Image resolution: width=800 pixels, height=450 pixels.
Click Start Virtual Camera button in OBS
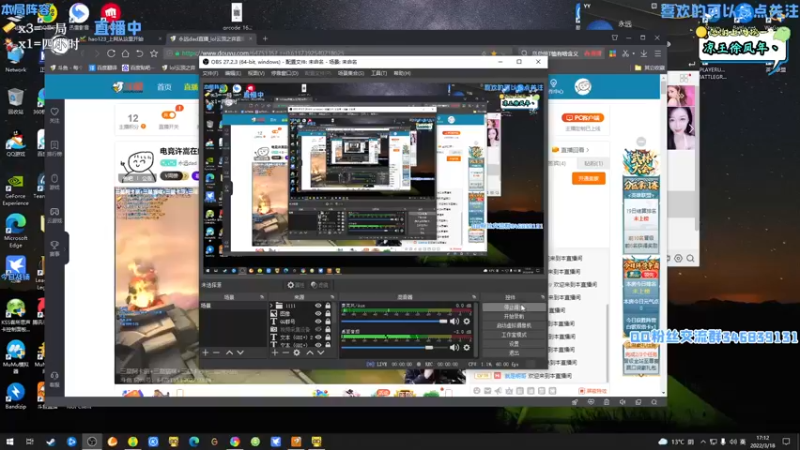pyautogui.click(x=514, y=326)
